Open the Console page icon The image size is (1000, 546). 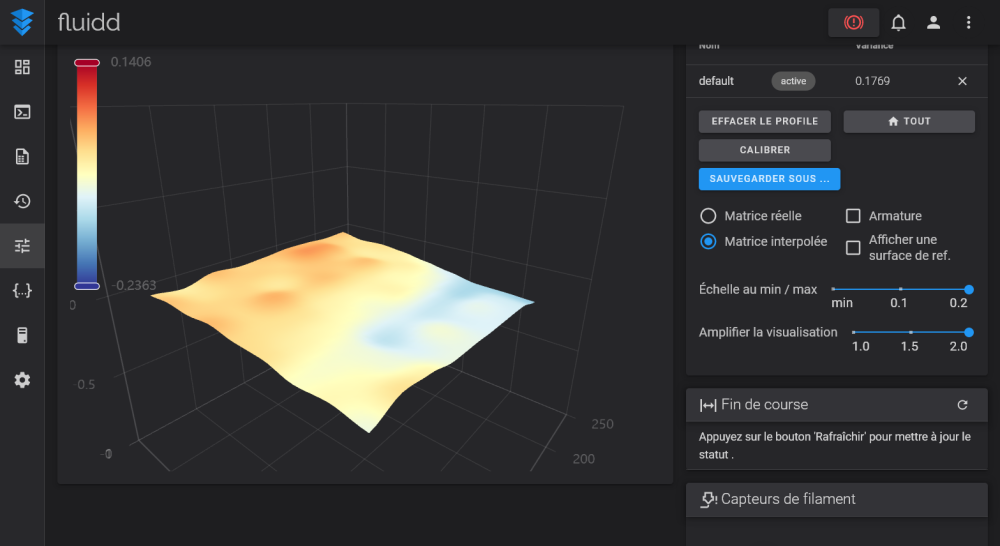22,112
